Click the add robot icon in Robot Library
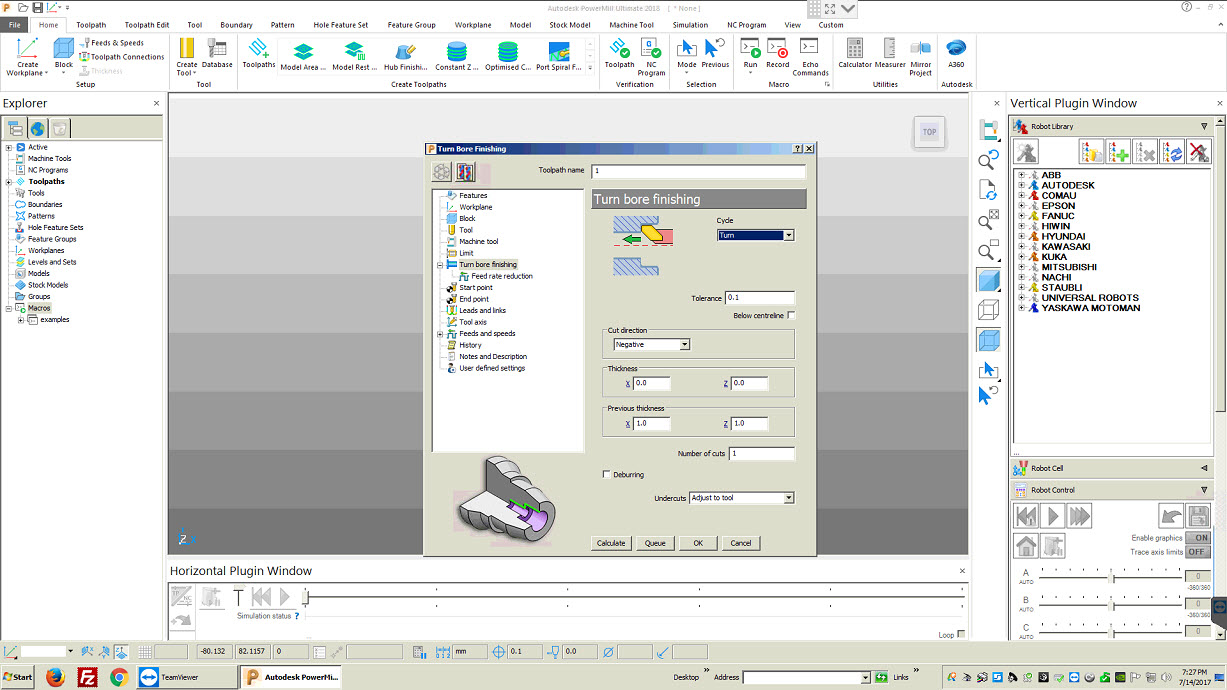Image resolution: width=1227 pixels, height=690 pixels. tap(1119, 151)
